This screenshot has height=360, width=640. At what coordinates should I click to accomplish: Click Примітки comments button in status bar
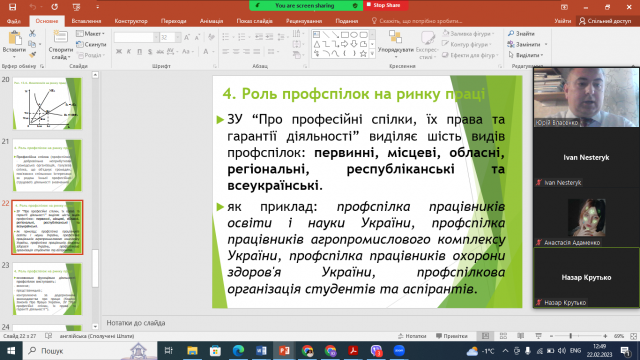tap(452, 336)
